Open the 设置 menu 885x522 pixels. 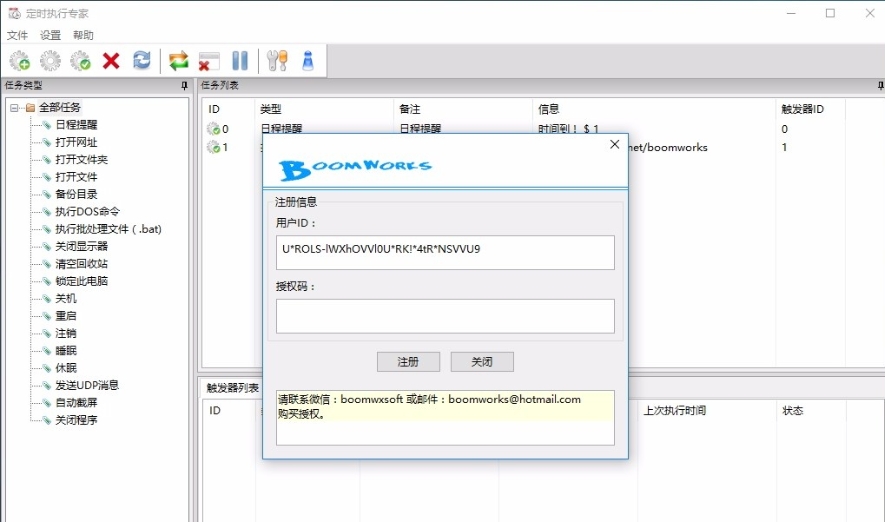(x=50, y=35)
